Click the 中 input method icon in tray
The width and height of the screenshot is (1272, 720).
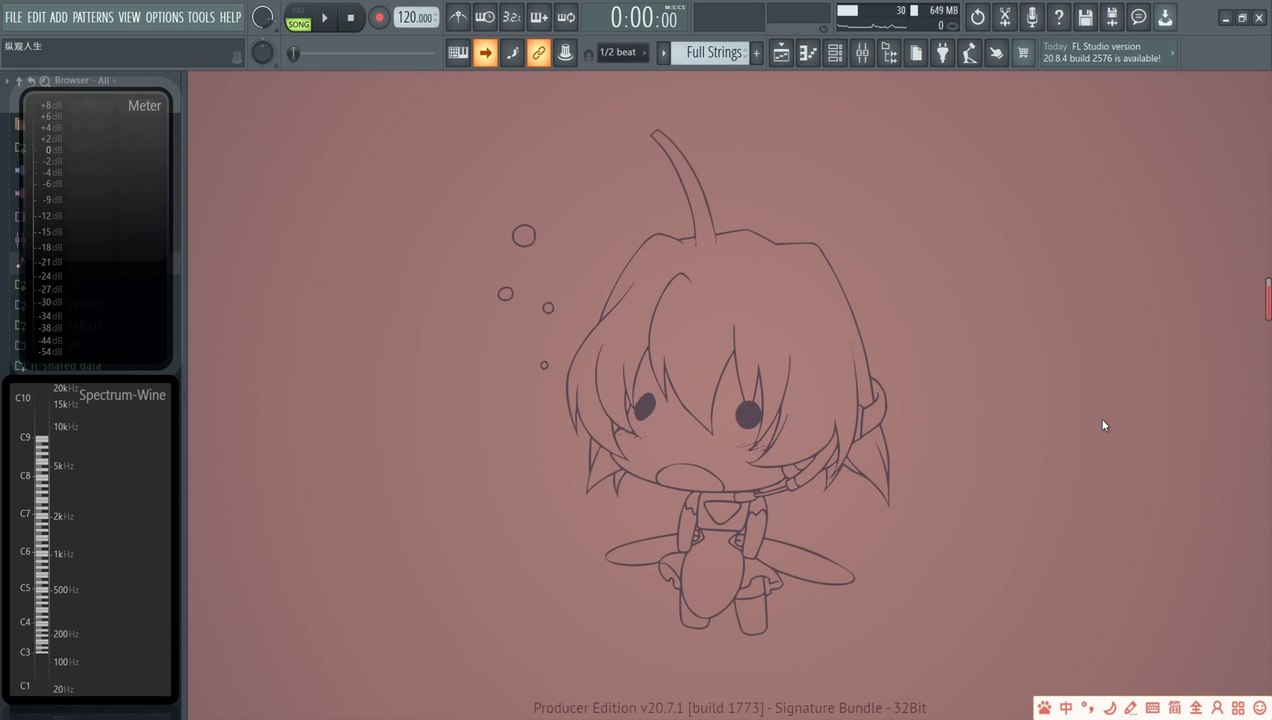1066,708
